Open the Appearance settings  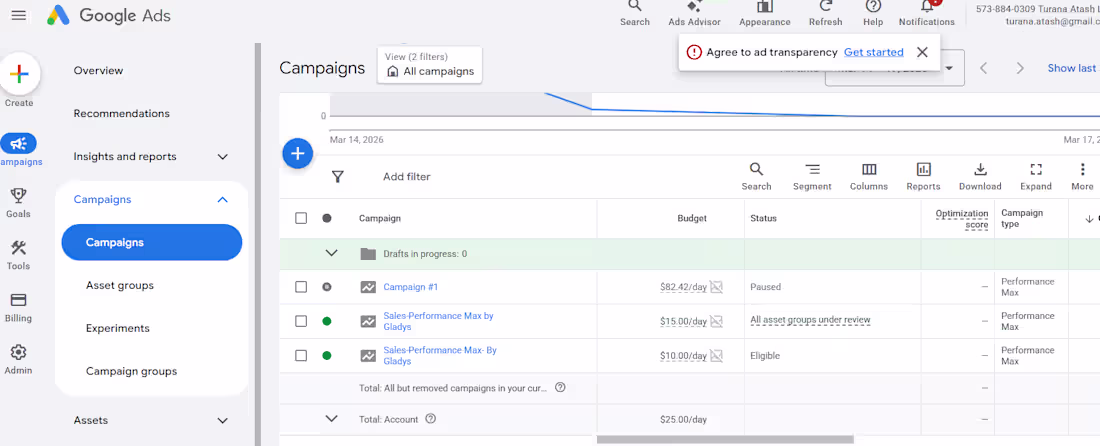(765, 13)
